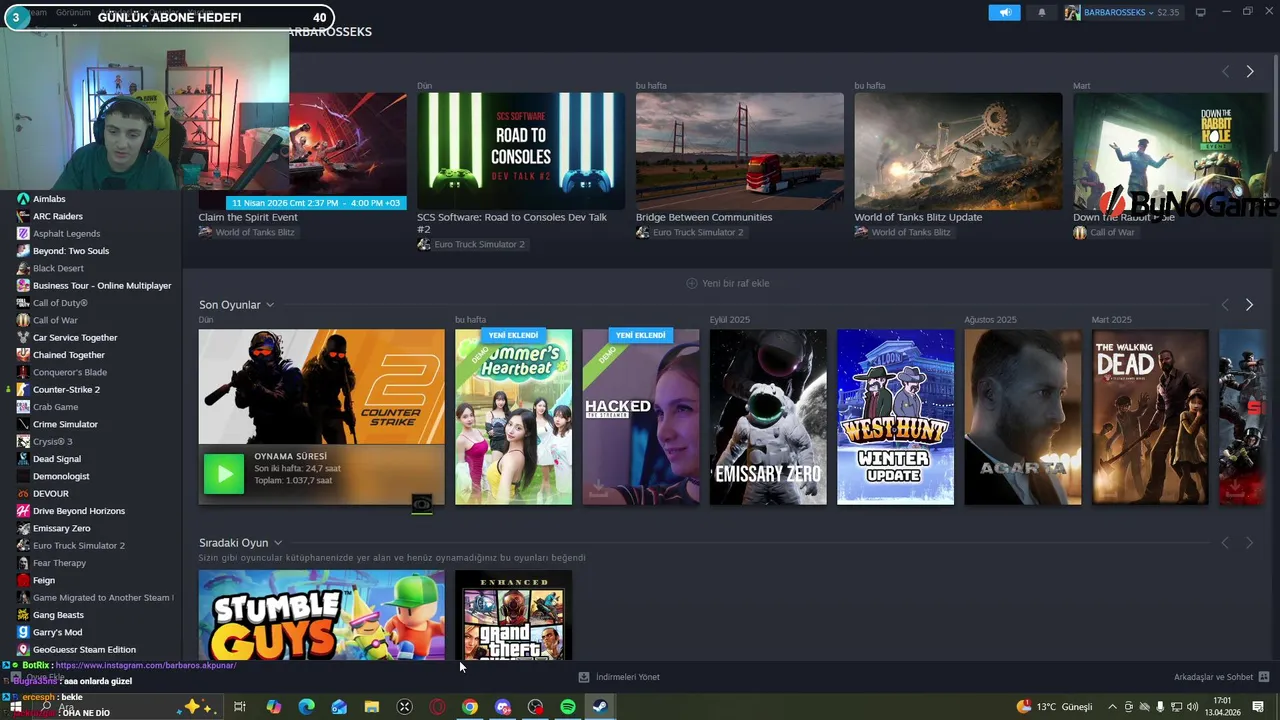The image size is (1280, 720).
Task: Click the Aimlabs game icon in the library list
Action: (x=23, y=199)
